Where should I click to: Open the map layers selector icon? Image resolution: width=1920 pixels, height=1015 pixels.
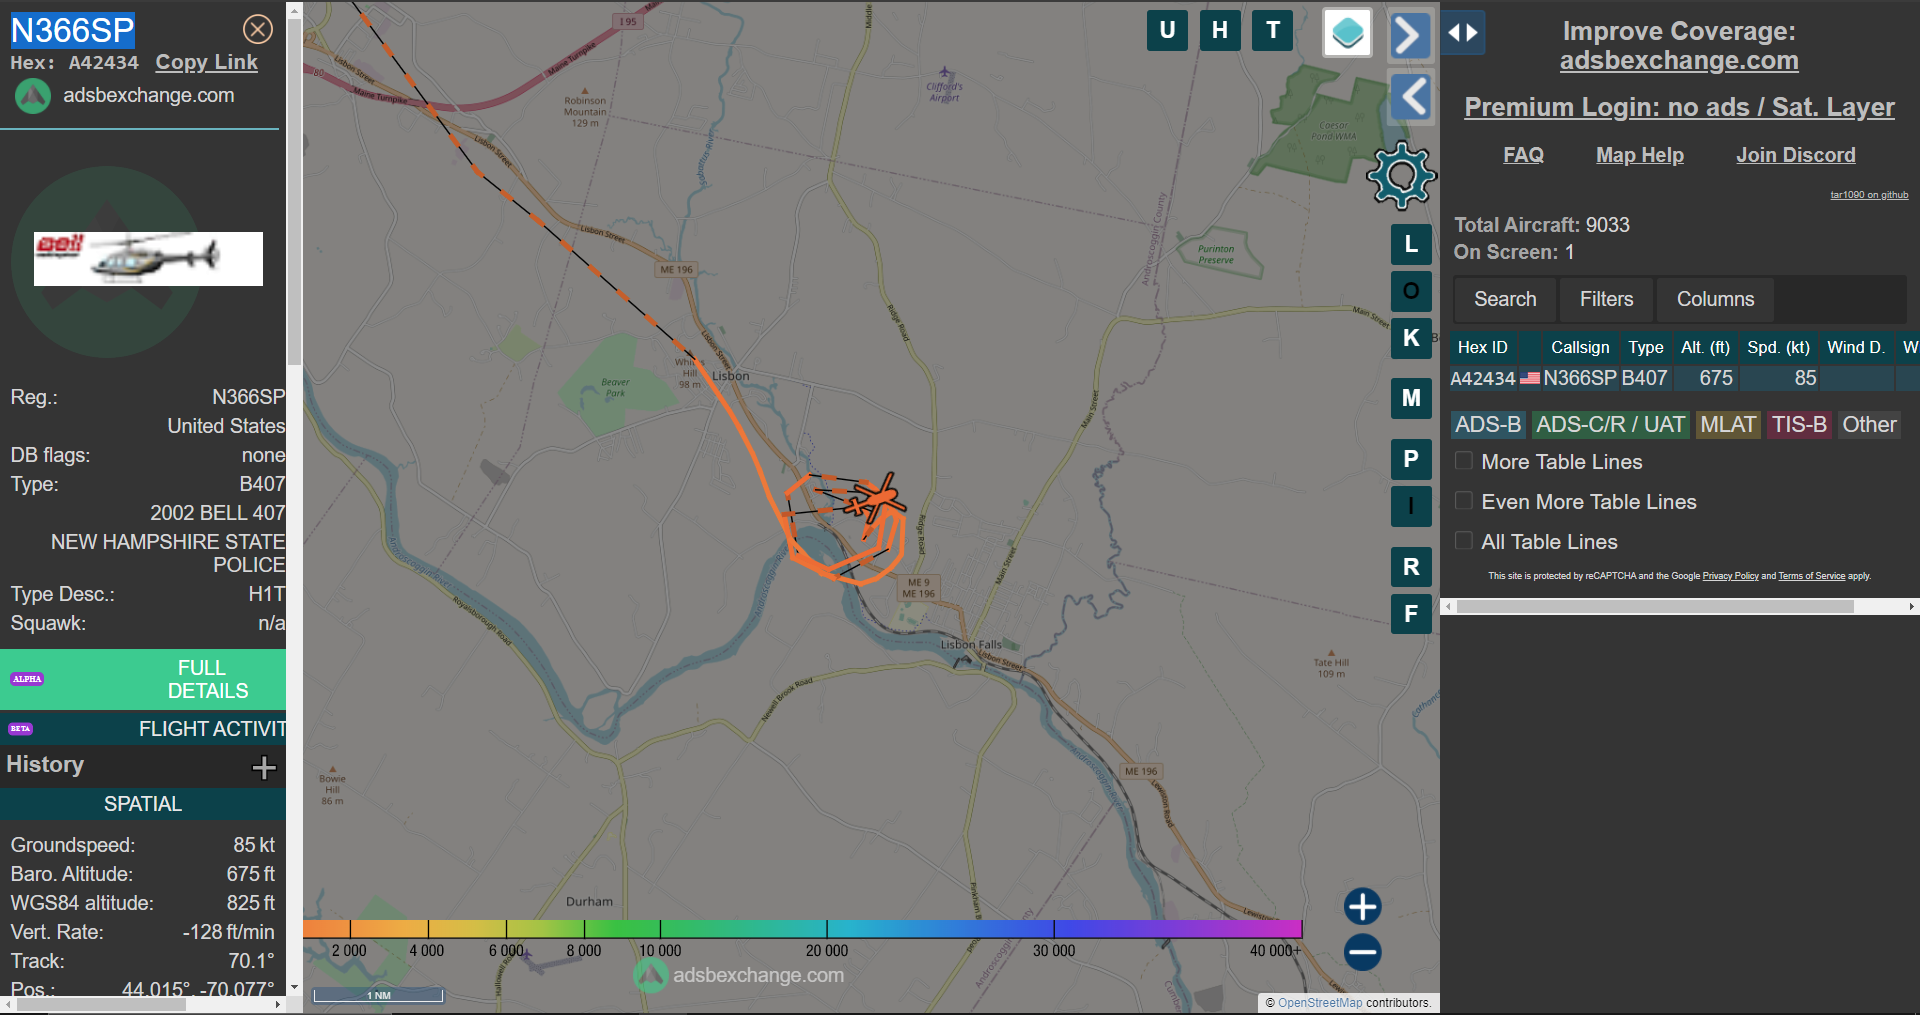[1347, 33]
